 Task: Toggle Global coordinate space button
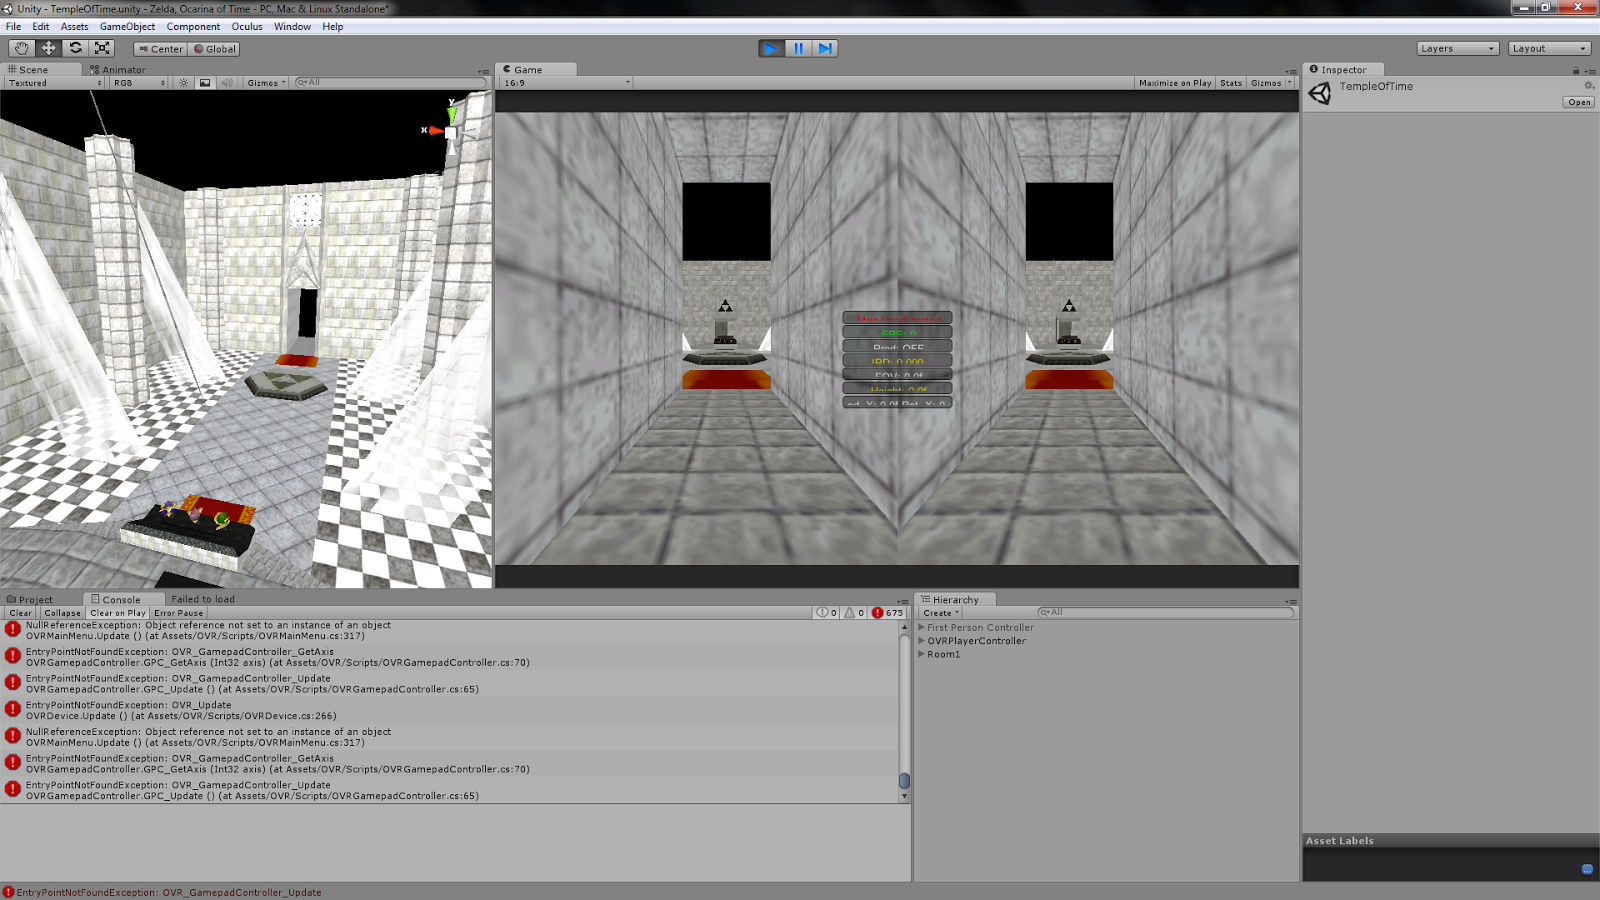pos(215,49)
